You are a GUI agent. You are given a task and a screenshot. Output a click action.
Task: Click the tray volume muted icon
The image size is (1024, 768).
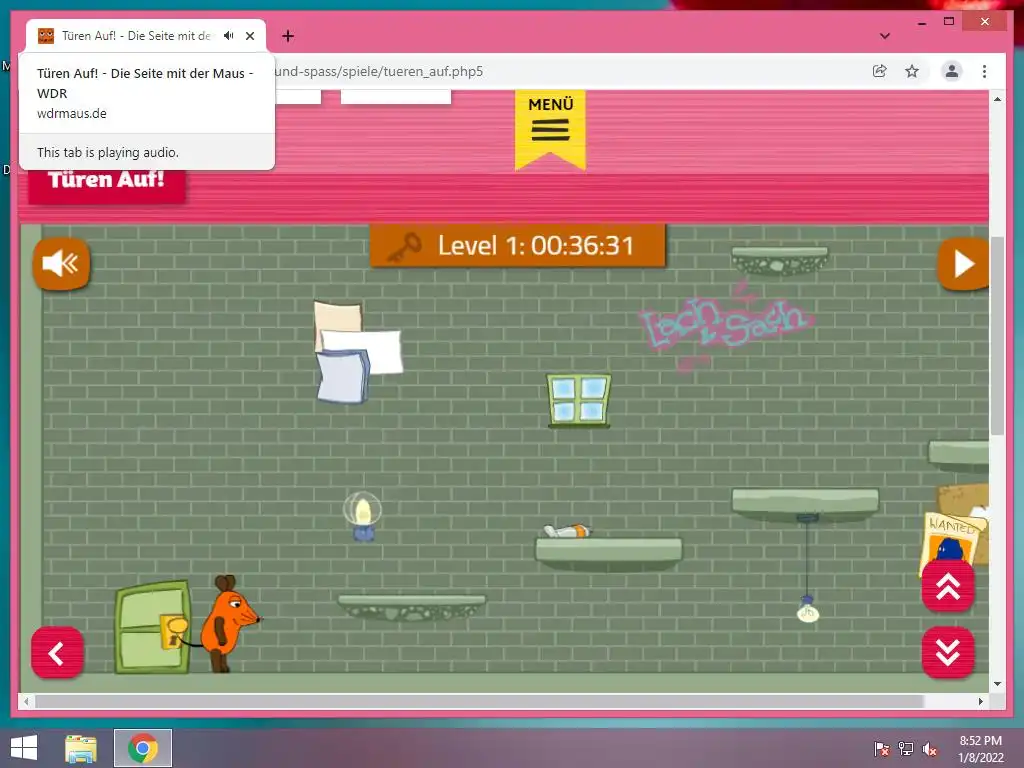930,749
